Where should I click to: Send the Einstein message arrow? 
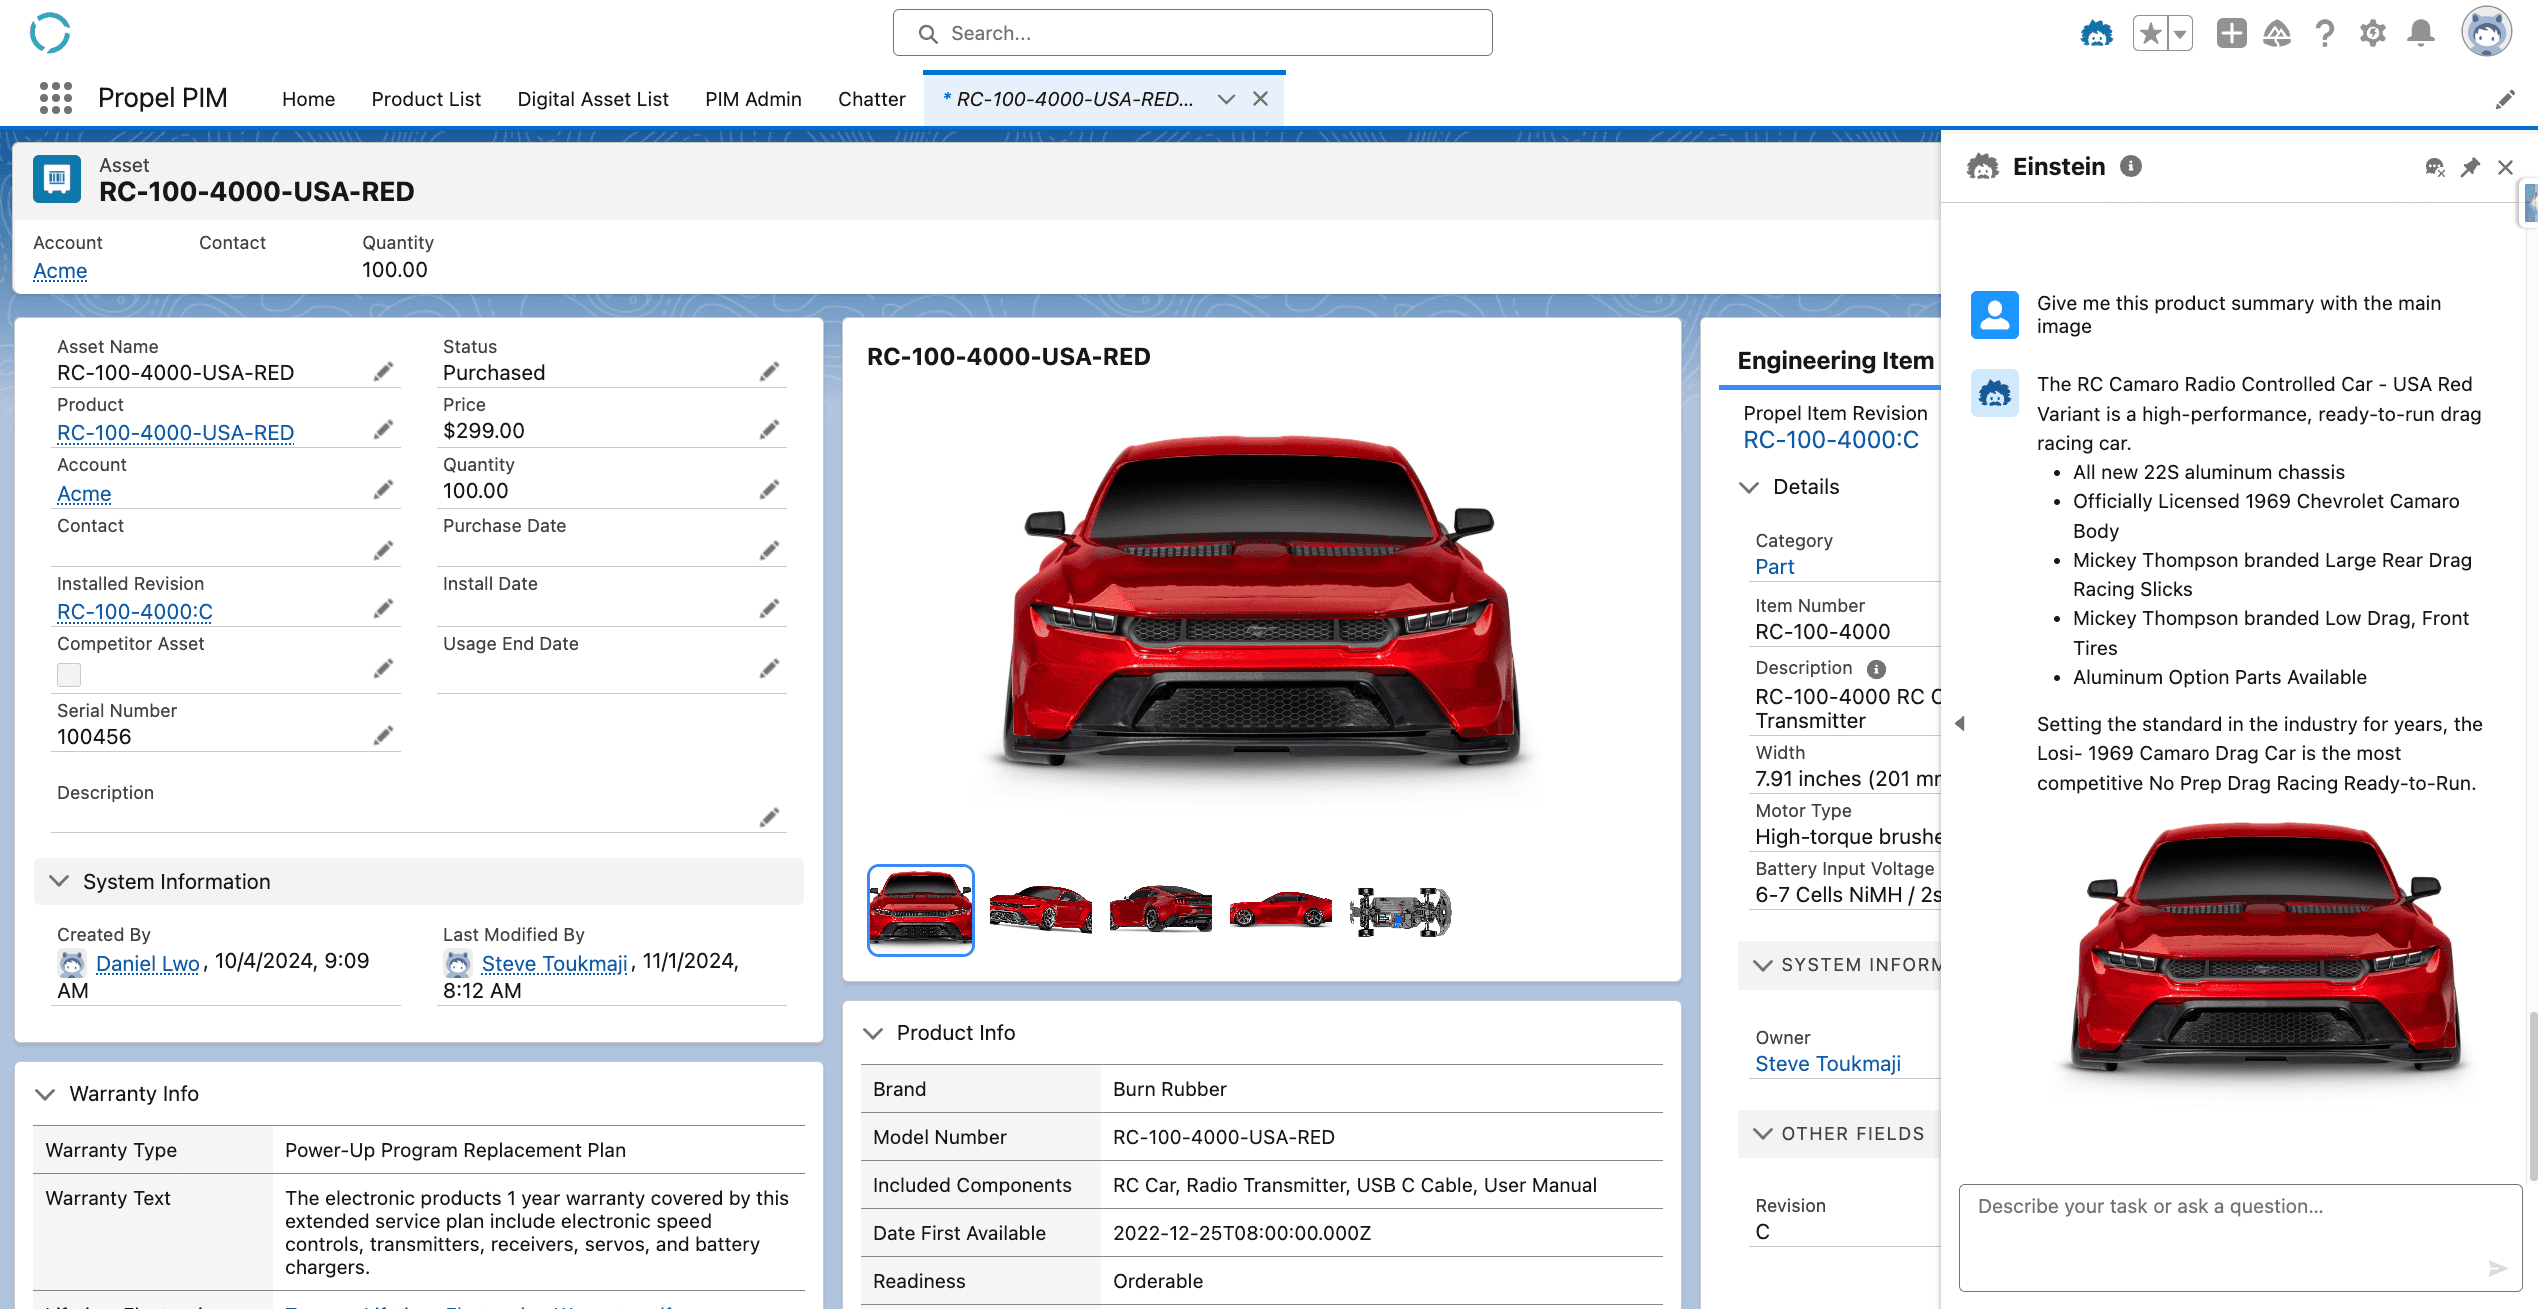point(2497,1268)
